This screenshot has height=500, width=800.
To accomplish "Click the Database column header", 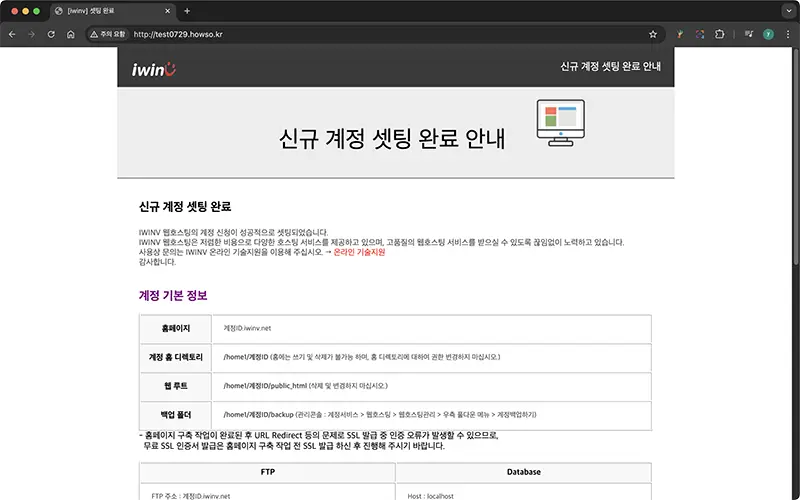I will (523, 472).
